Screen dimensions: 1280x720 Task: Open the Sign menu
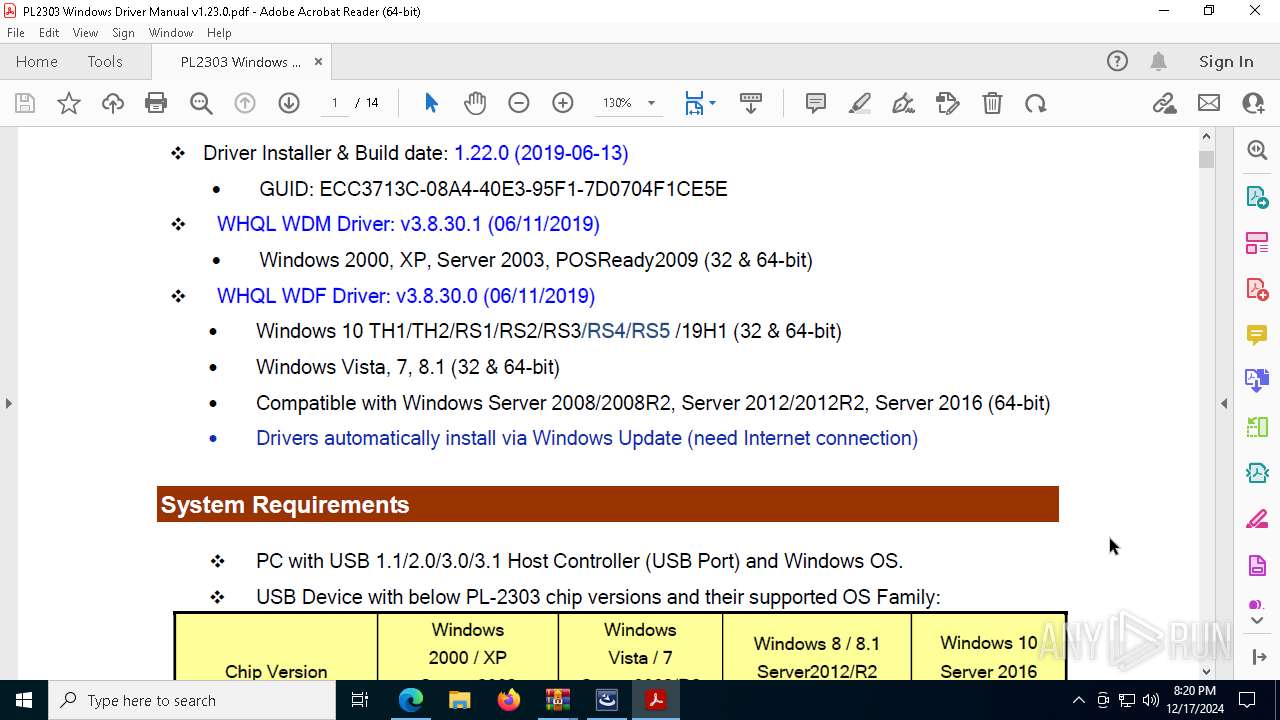point(123,33)
